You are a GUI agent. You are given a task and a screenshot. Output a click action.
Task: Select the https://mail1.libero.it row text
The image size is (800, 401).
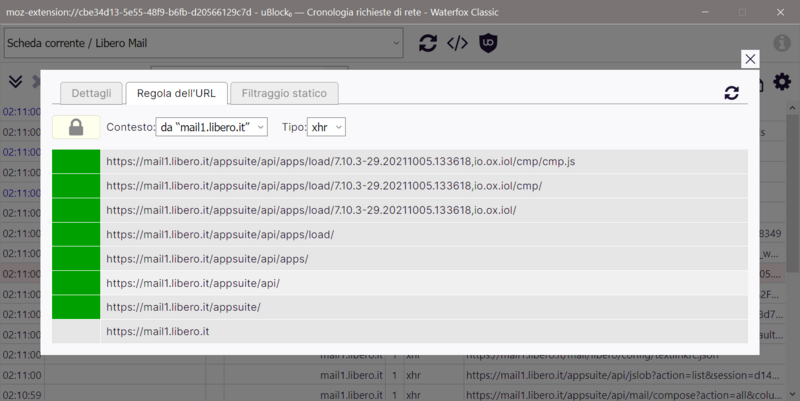(x=158, y=332)
